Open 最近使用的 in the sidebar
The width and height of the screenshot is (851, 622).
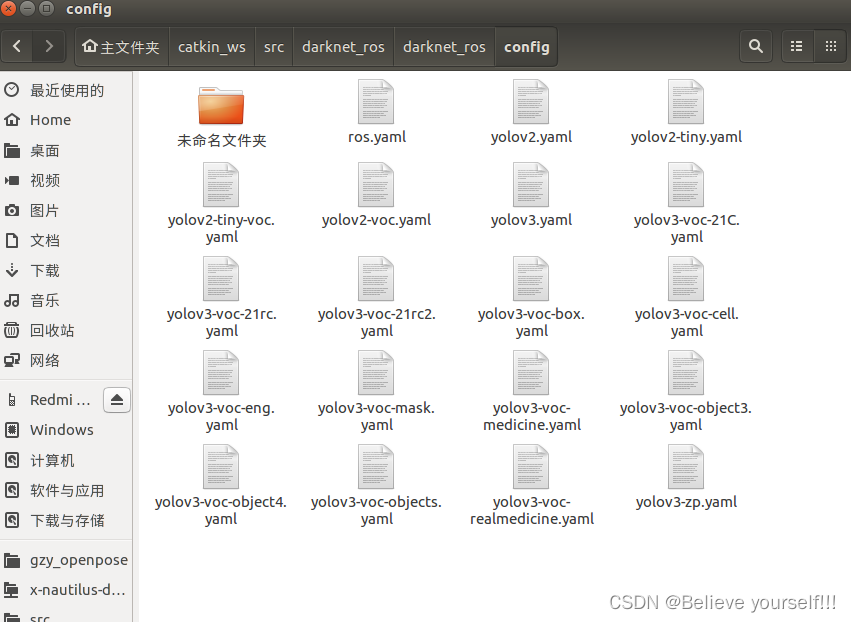[66, 90]
